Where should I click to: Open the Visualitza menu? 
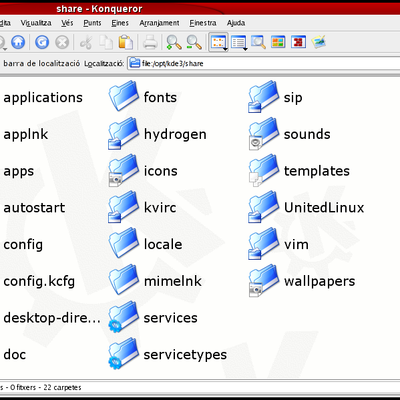point(36,23)
